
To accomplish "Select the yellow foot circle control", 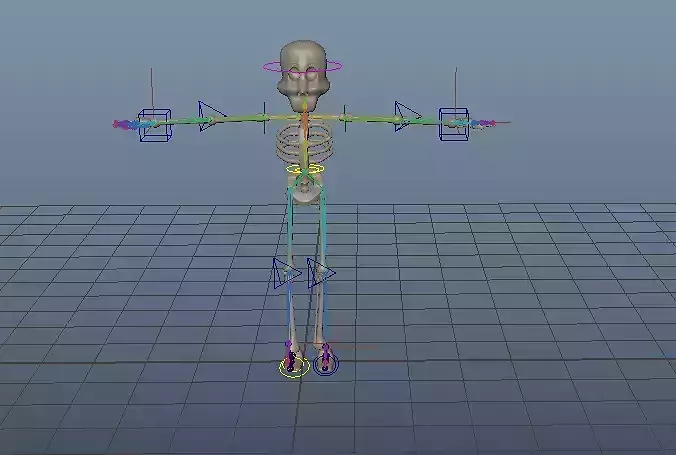I will click(294, 368).
